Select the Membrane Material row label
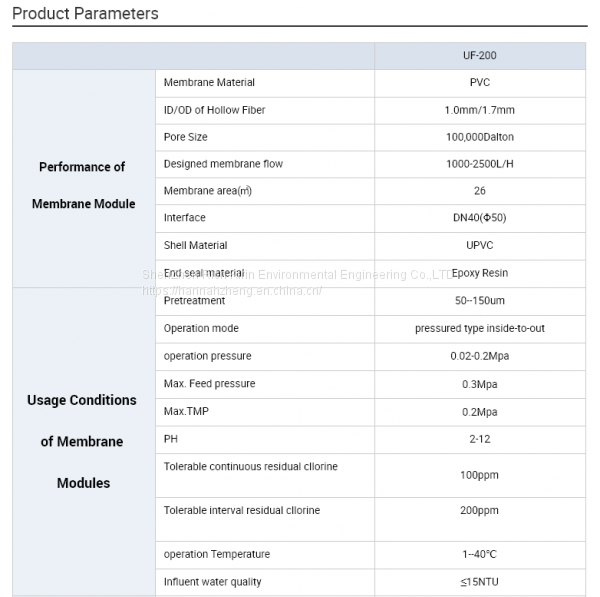Viewport: 600px width, 597px height. point(209,82)
